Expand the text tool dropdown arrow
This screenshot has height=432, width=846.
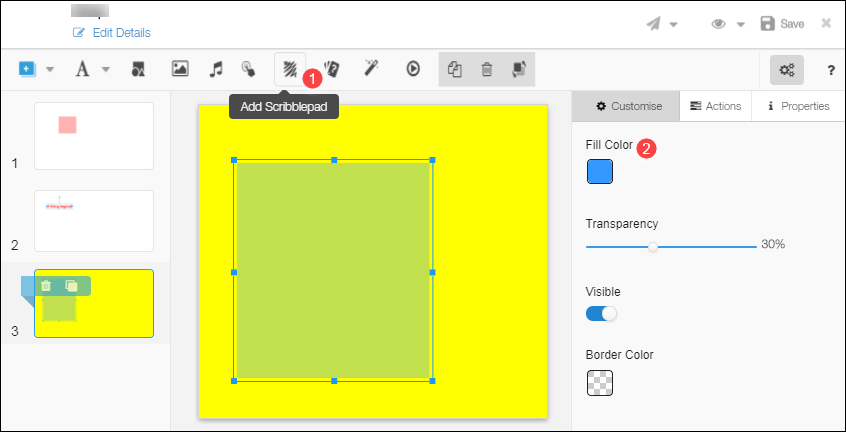point(106,70)
